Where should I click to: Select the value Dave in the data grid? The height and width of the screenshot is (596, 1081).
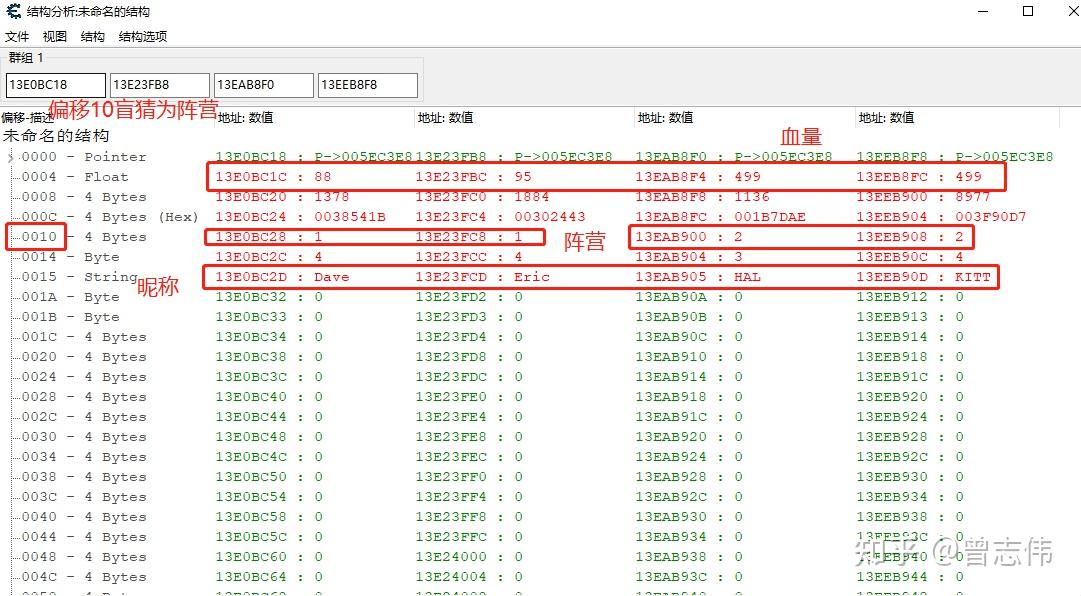click(331, 277)
